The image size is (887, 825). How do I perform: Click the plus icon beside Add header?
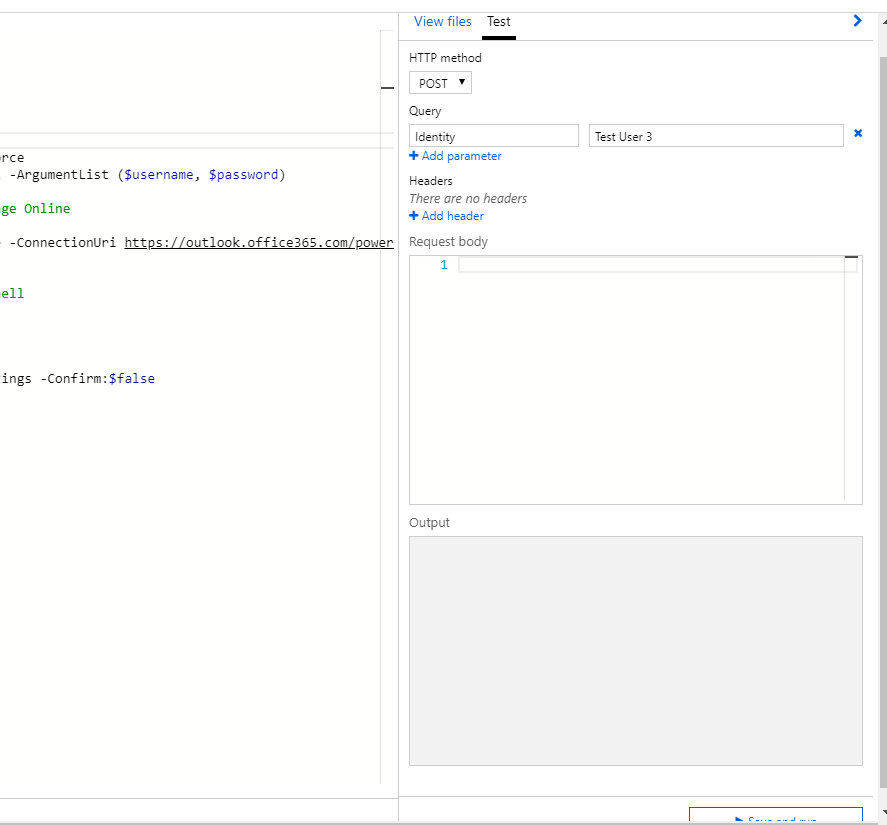[x=414, y=216]
